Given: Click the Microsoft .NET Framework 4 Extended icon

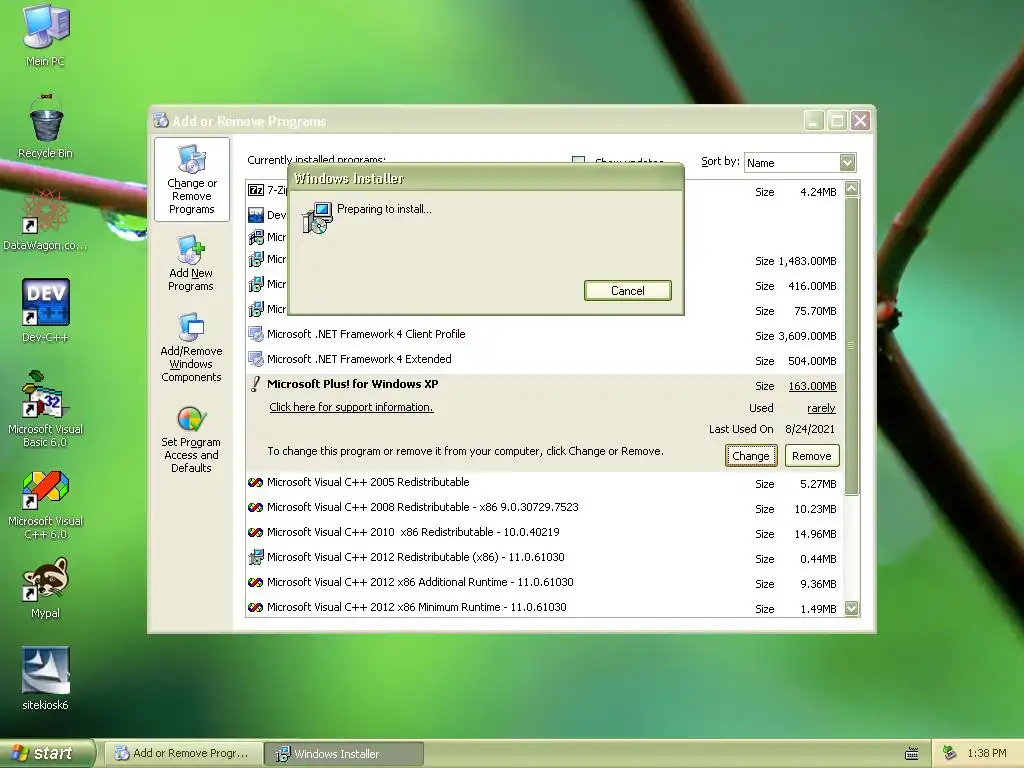Looking at the screenshot, I should 255,359.
